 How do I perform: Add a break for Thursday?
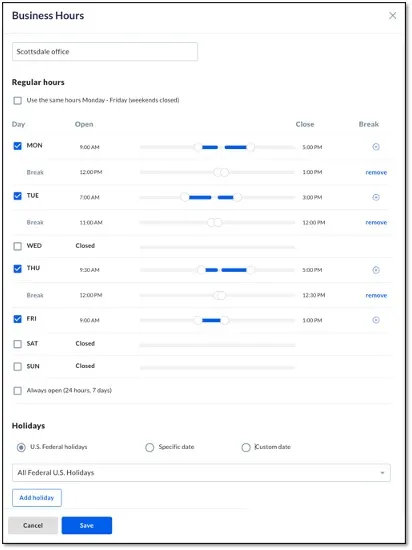point(376,270)
